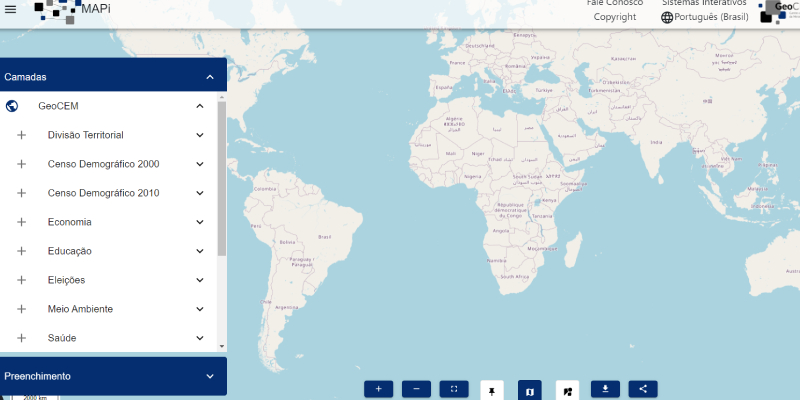Share the map
Screen dimensions: 800x400
pos(643,389)
